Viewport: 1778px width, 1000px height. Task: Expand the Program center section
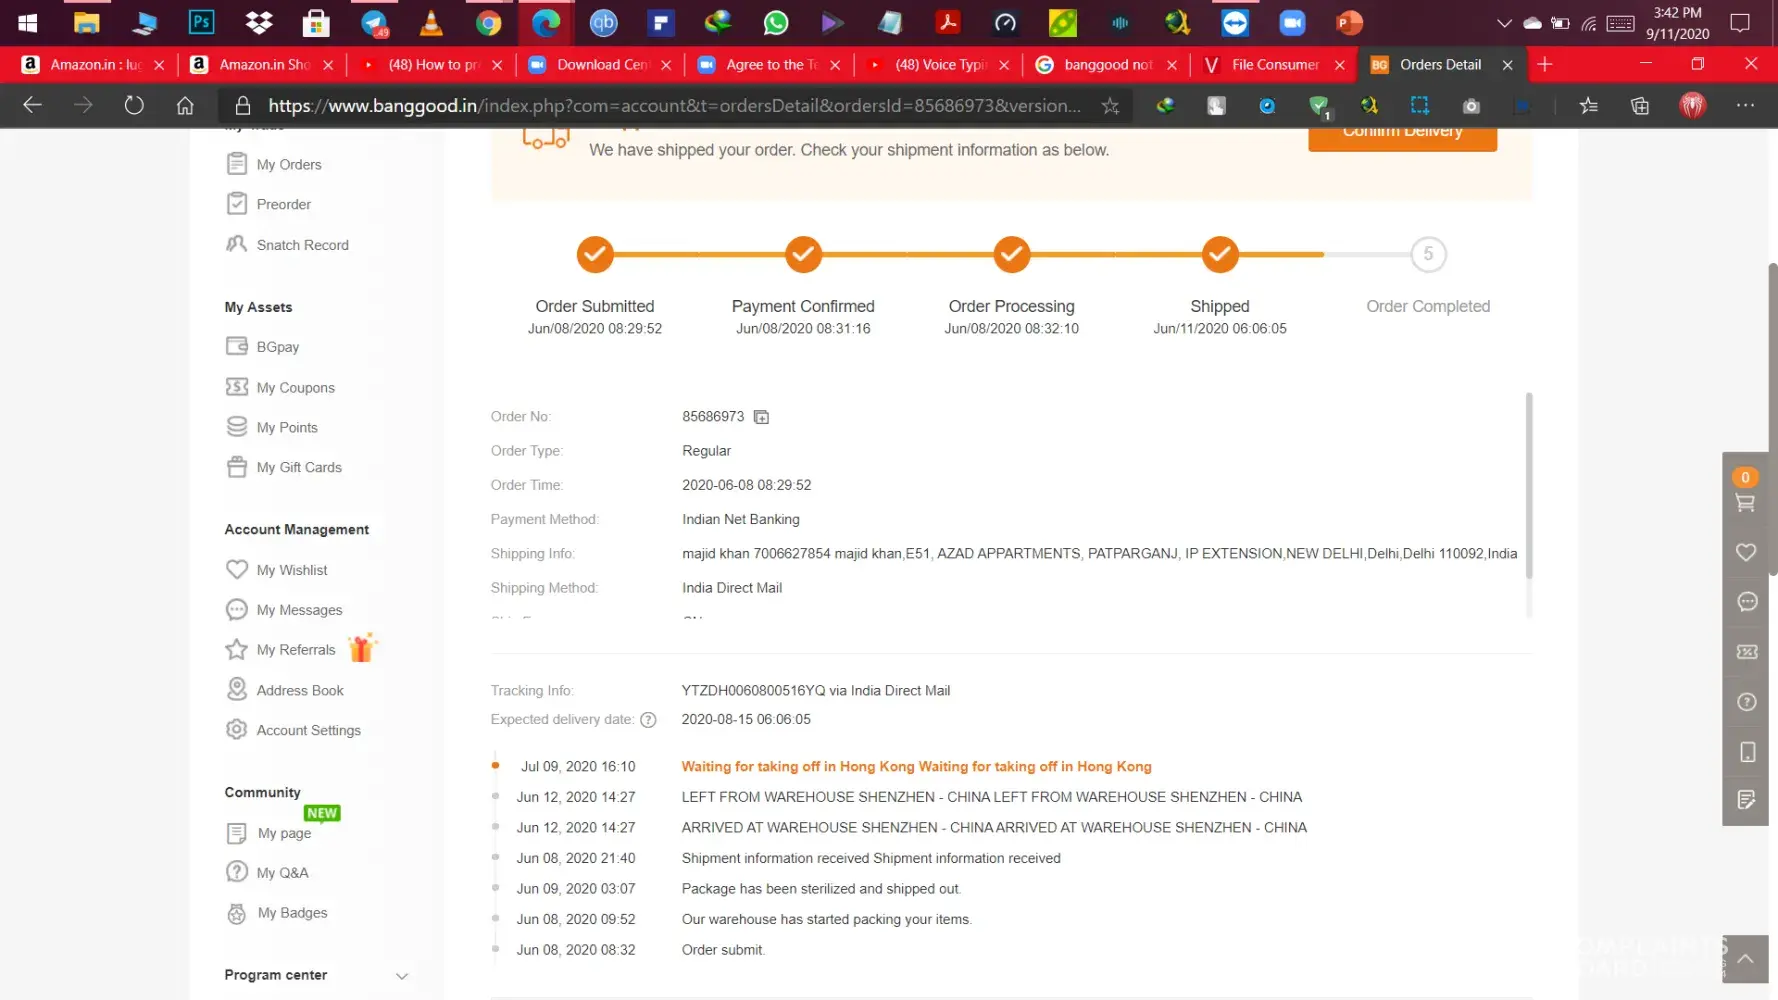coord(401,976)
